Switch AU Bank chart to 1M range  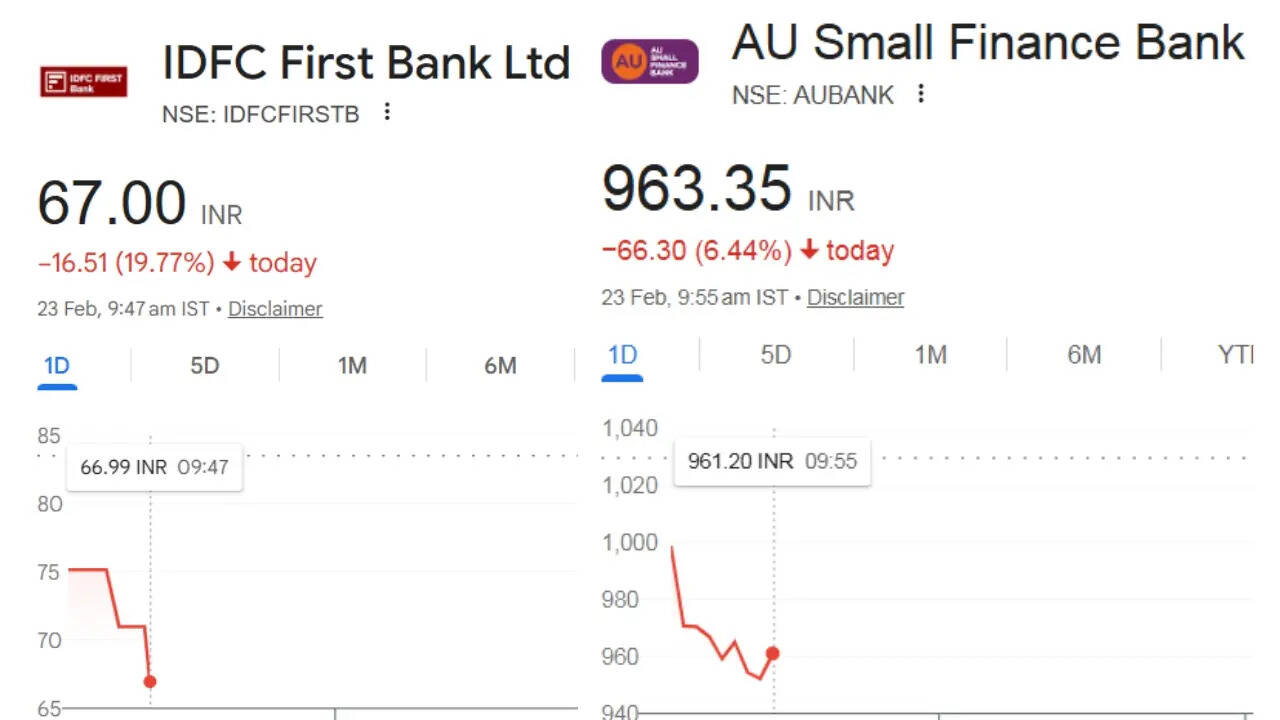(930, 355)
